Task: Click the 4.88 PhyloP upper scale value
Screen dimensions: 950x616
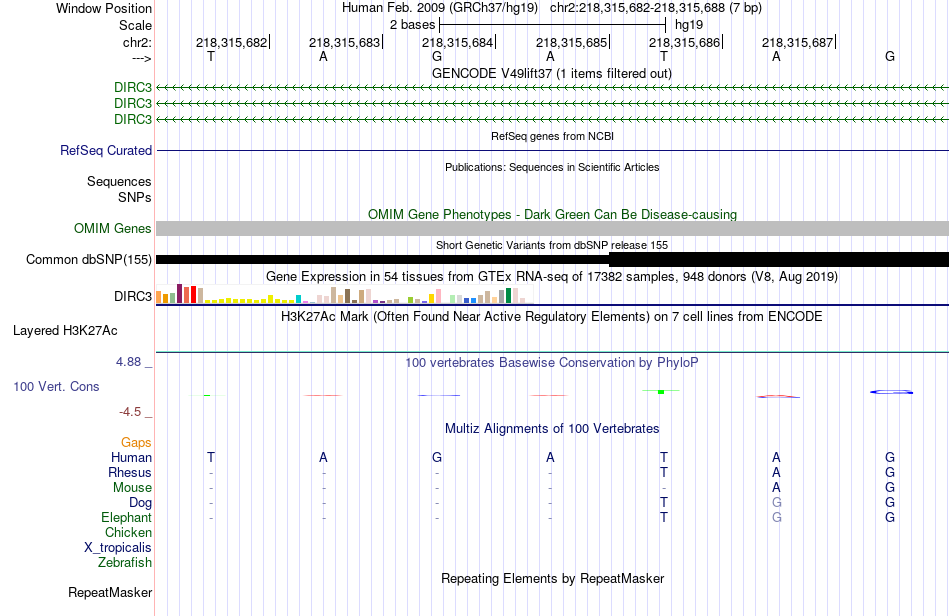Action: pyautogui.click(x=128, y=362)
